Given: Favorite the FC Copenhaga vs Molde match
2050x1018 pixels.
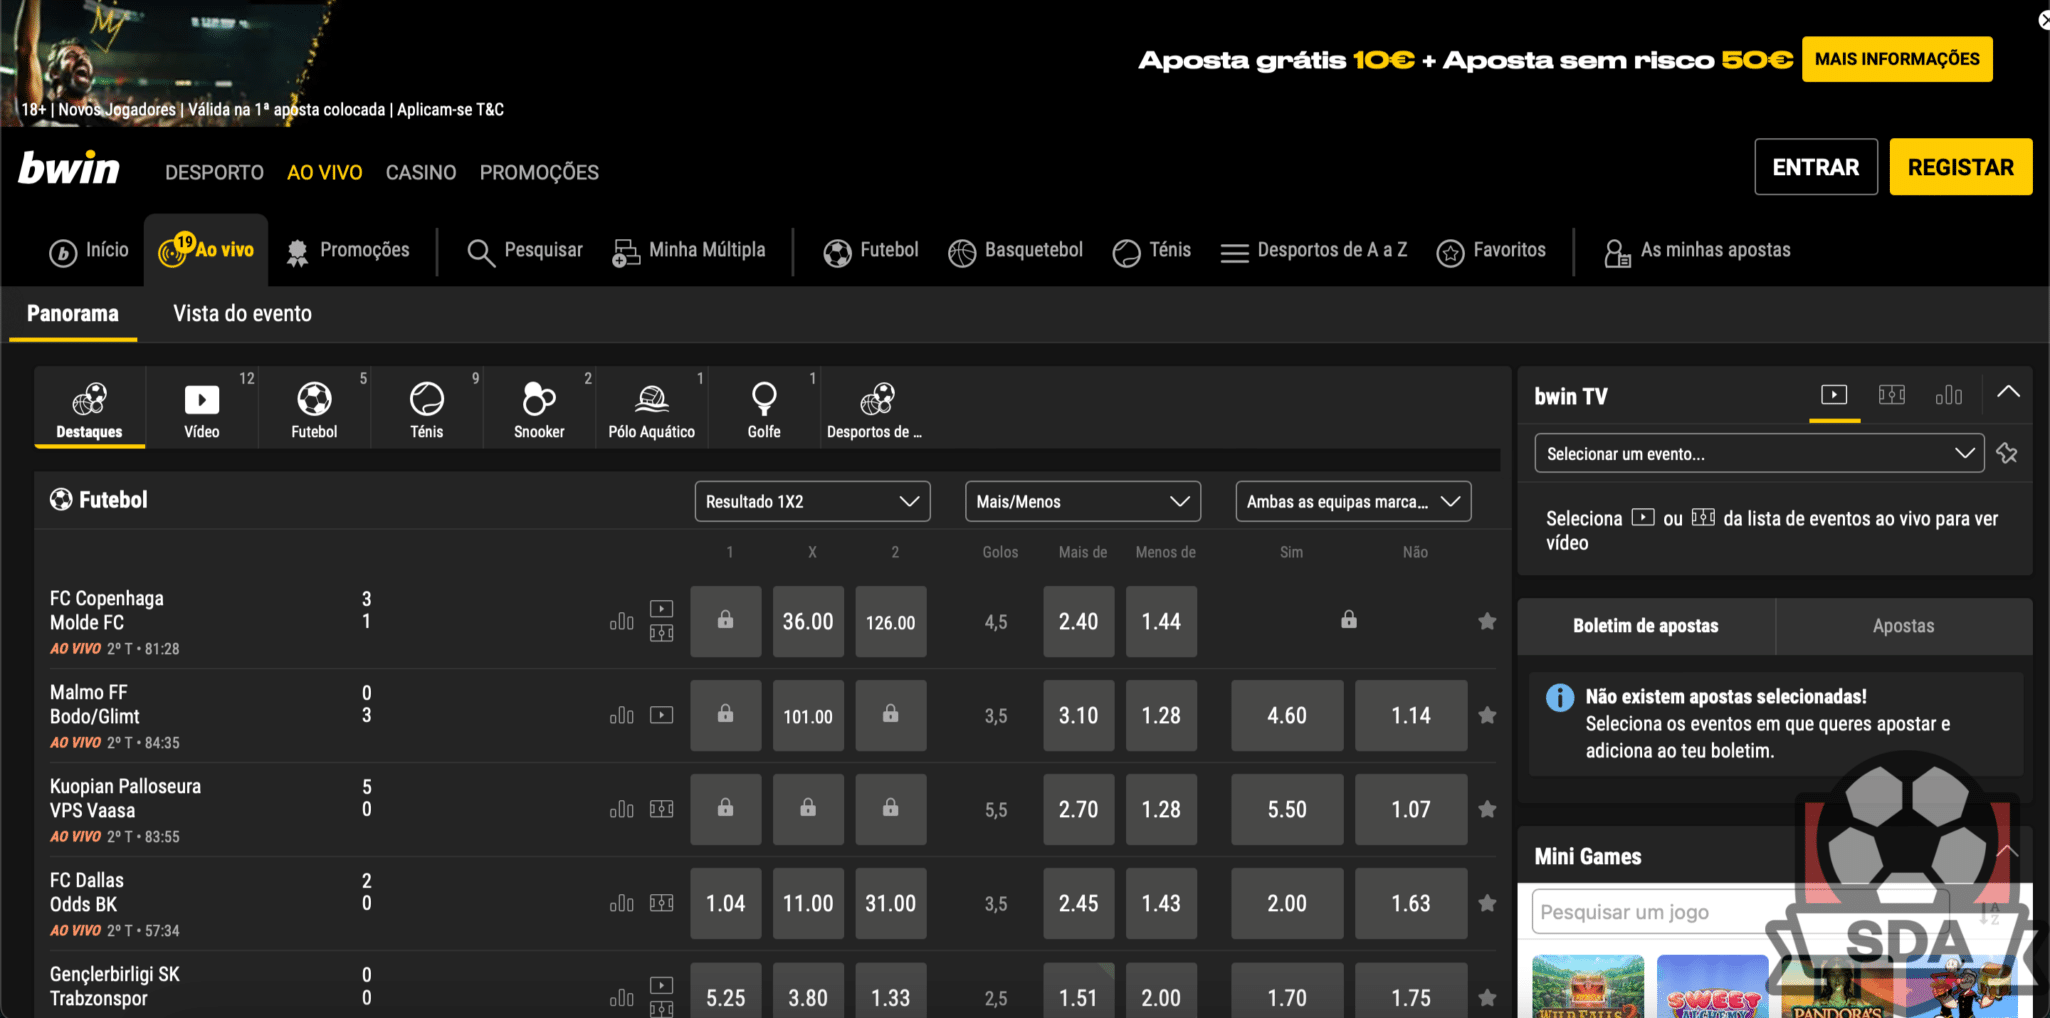Looking at the screenshot, I should pos(1487,622).
